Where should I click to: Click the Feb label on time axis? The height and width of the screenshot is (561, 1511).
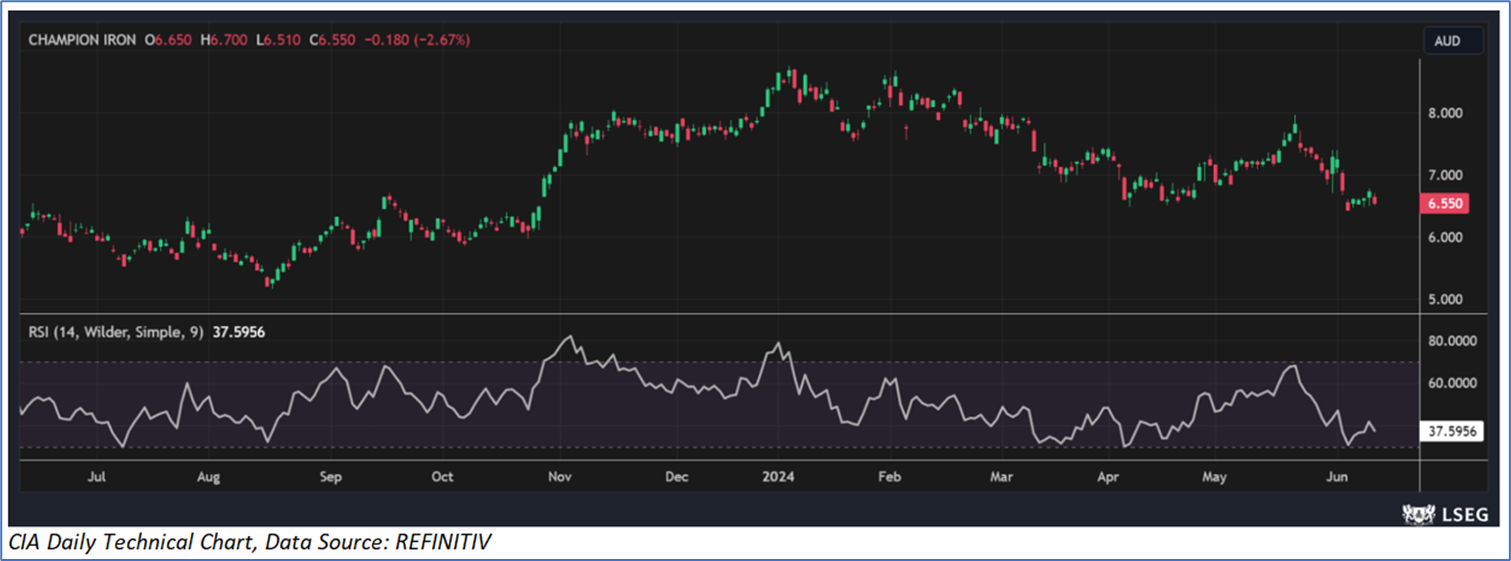(x=889, y=477)
